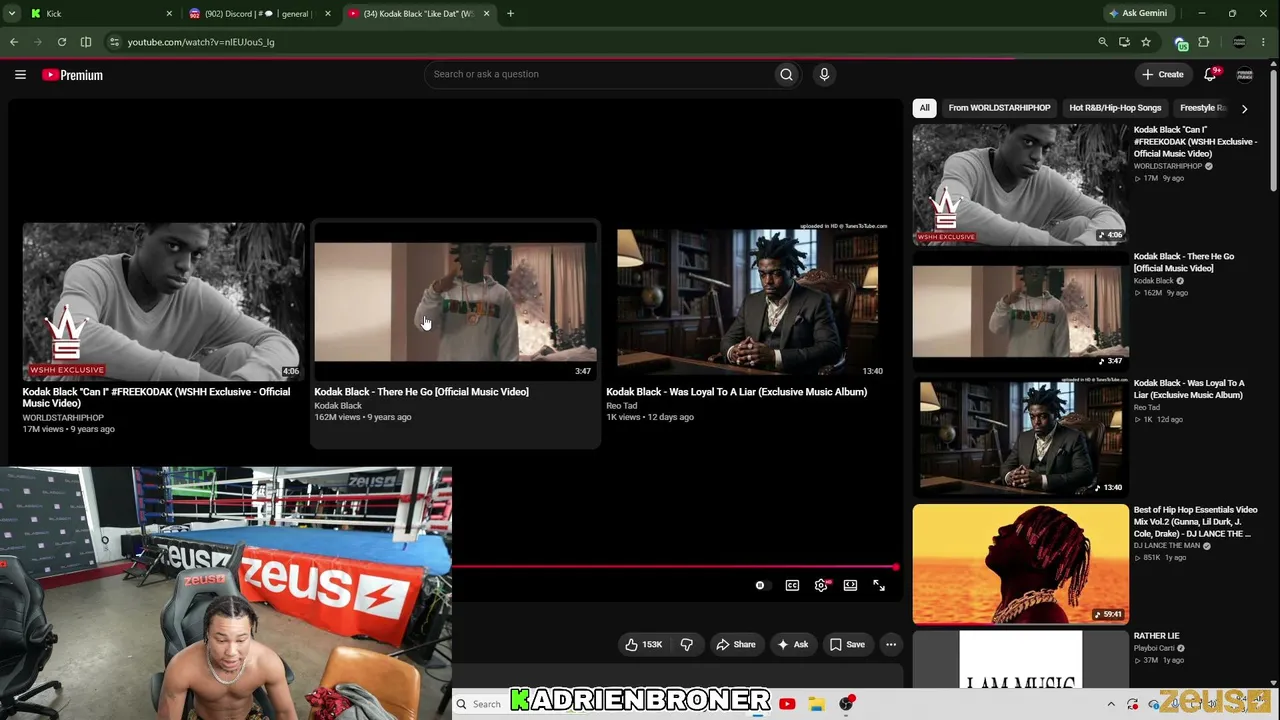Screen dimensions: 1280x720
Task: Bookmark this page with the star icon
Action: pos(1146,42)
